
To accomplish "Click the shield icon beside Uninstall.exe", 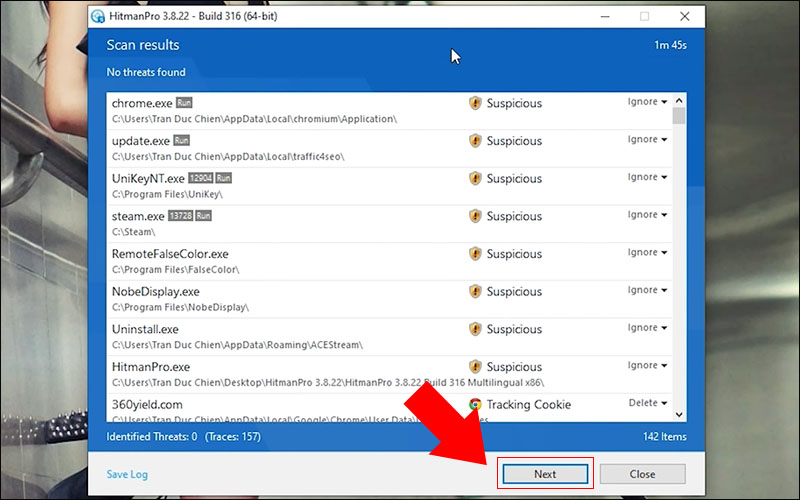I will click(x=475, y=329).
